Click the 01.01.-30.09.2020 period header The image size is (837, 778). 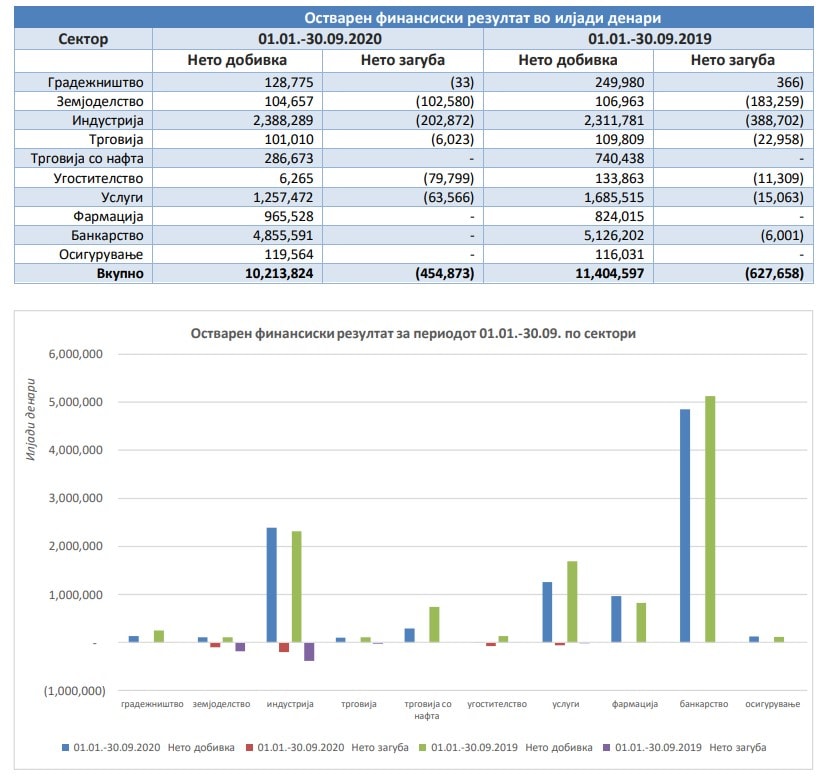[x=317, y=39]
